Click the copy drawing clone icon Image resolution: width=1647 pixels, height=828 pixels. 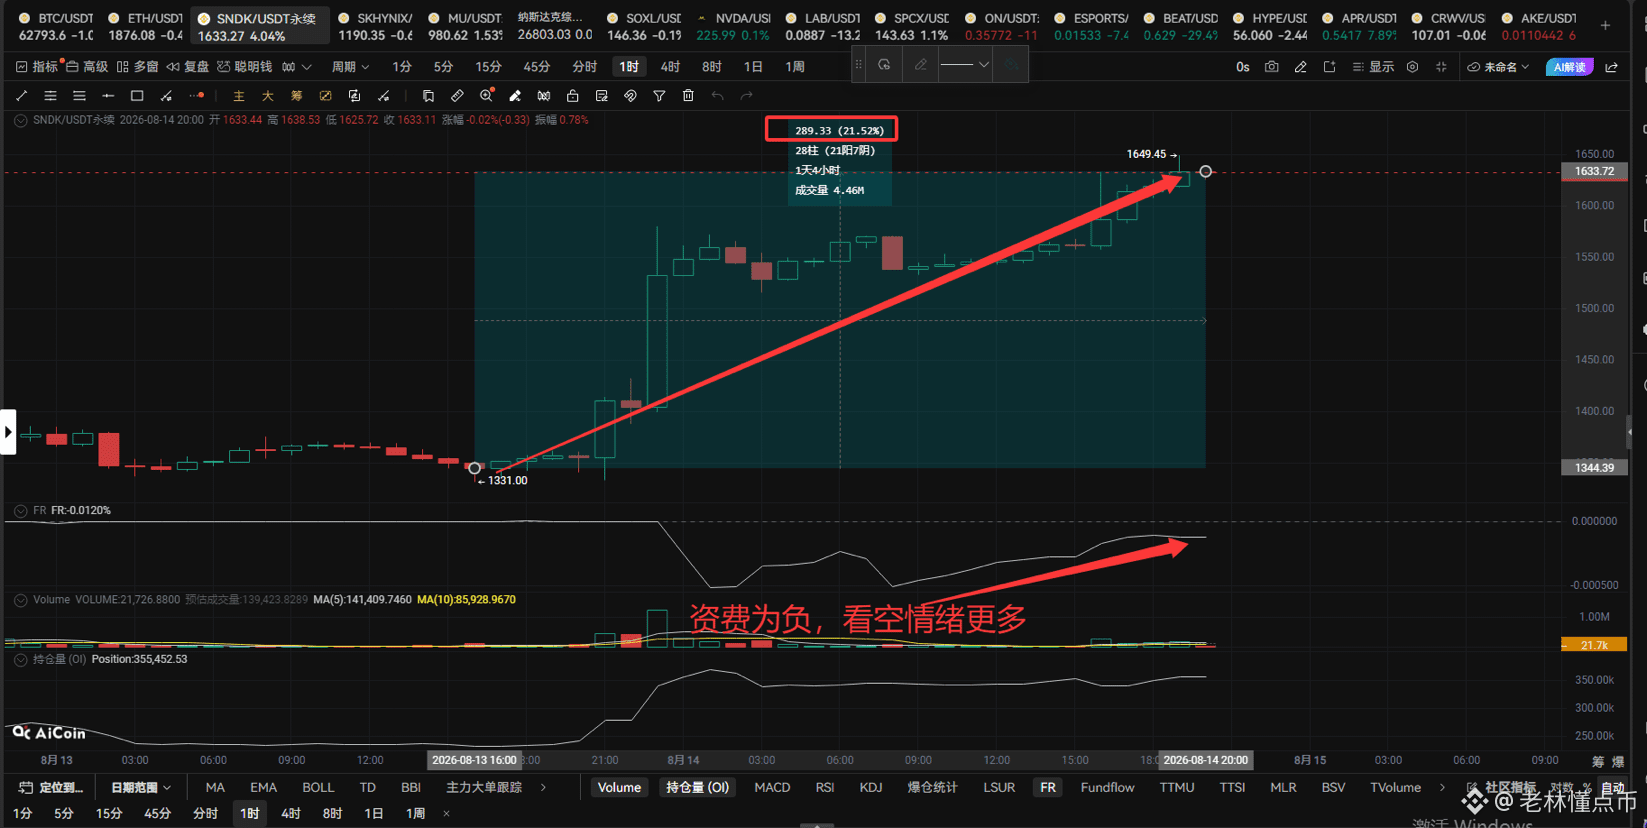tap(428, 96)
